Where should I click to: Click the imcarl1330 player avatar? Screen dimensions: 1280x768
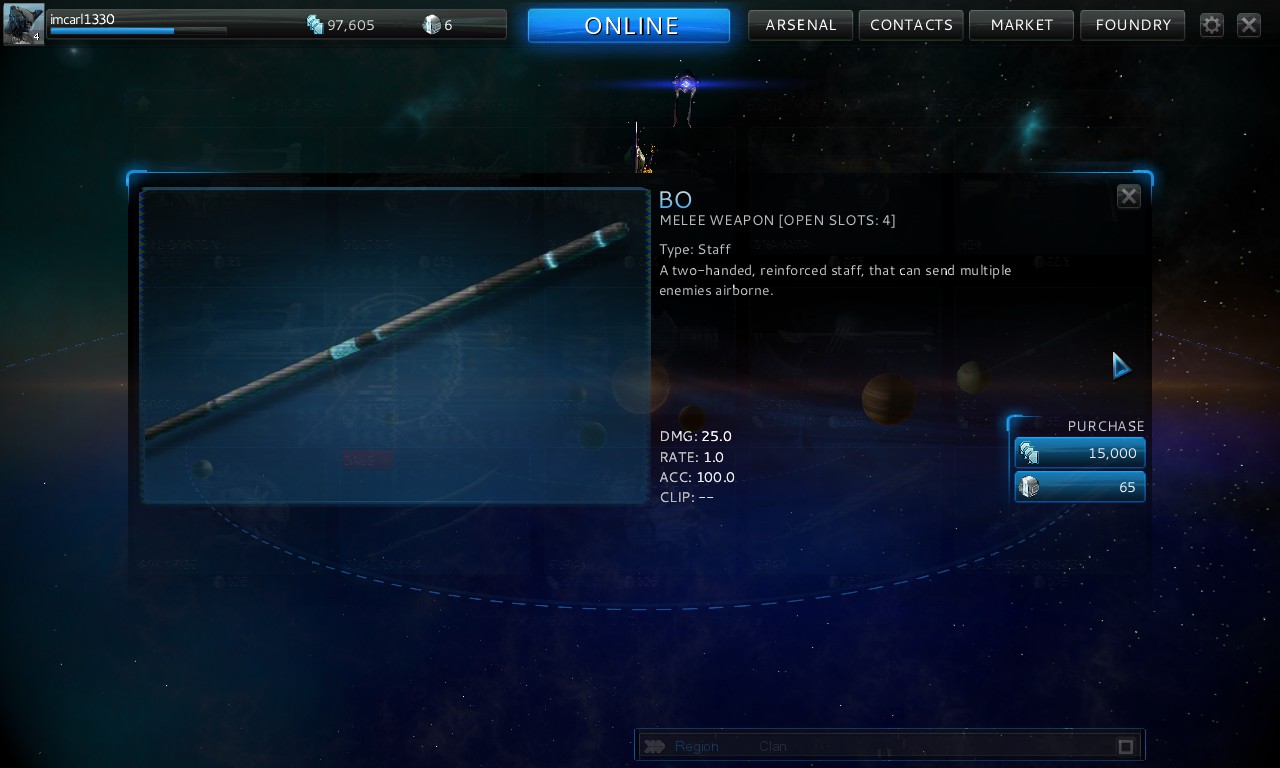(x=23, y=25)
